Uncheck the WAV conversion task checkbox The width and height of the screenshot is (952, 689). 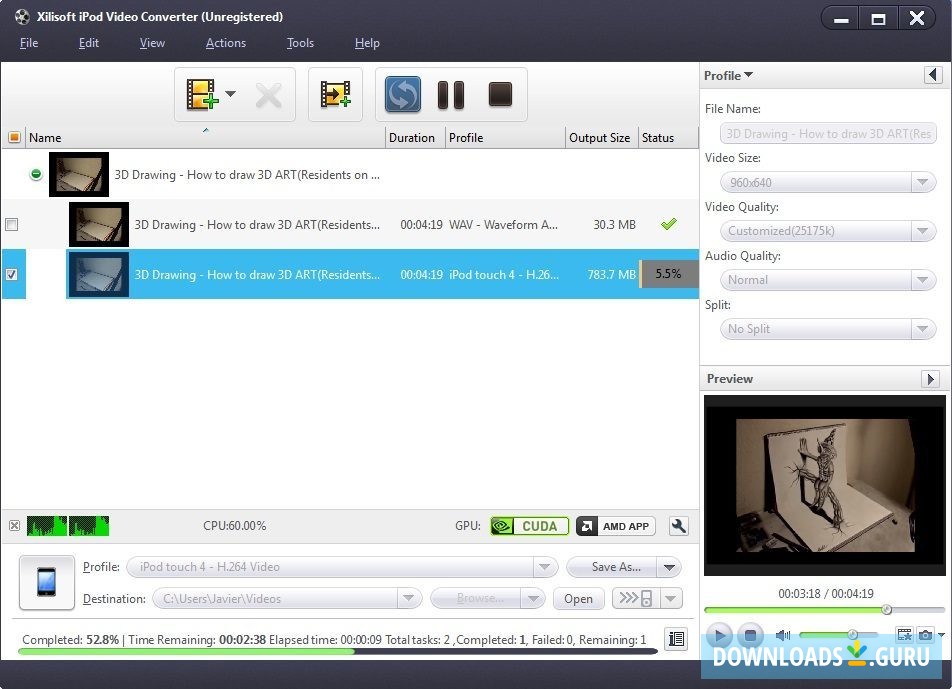pyautogui.click(x=11, y=224)
